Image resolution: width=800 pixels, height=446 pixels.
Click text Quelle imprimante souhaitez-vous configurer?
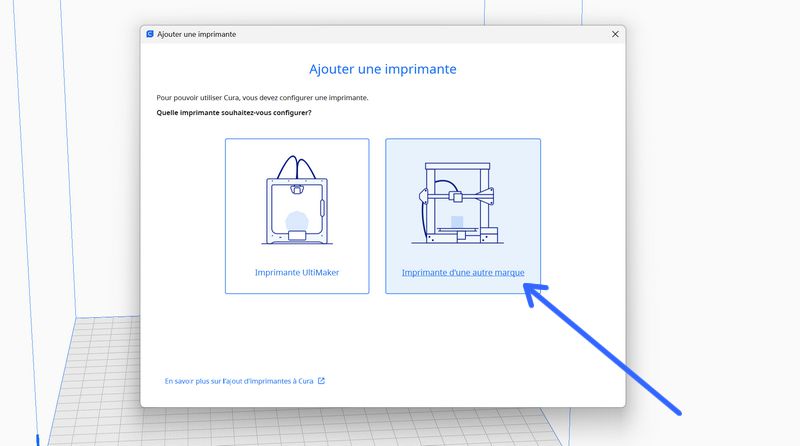[x=234, y=113]
